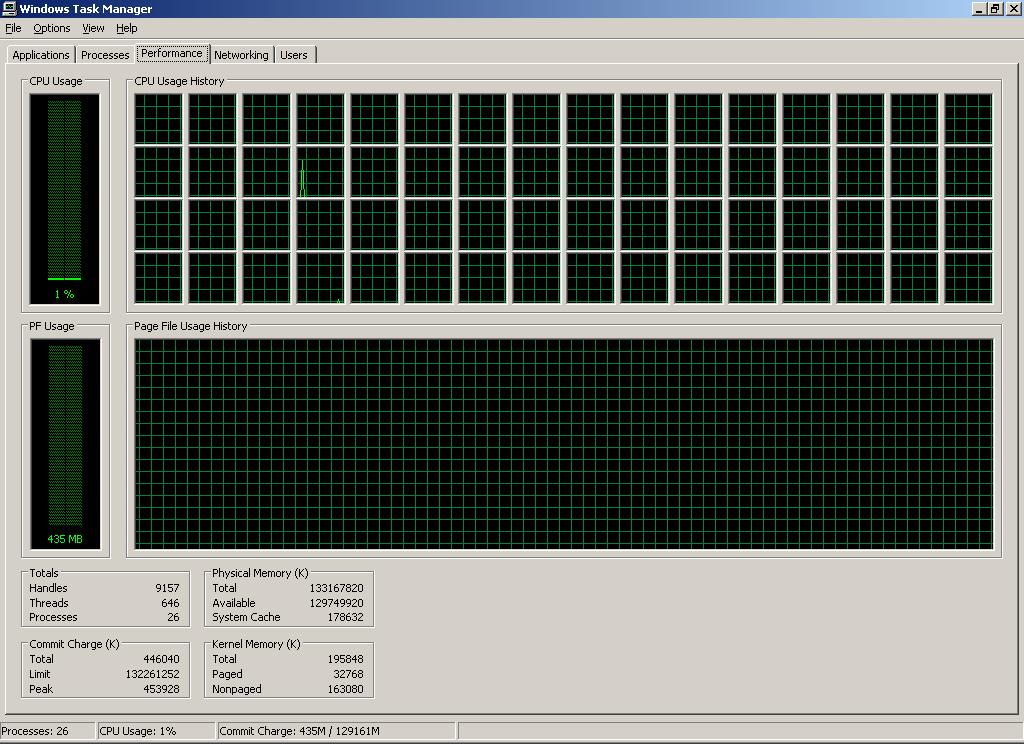Image resolution: width=1024 pixels, height=744 pixels.
Task: Switch to the Processes tab
Action: coord(104,55)
